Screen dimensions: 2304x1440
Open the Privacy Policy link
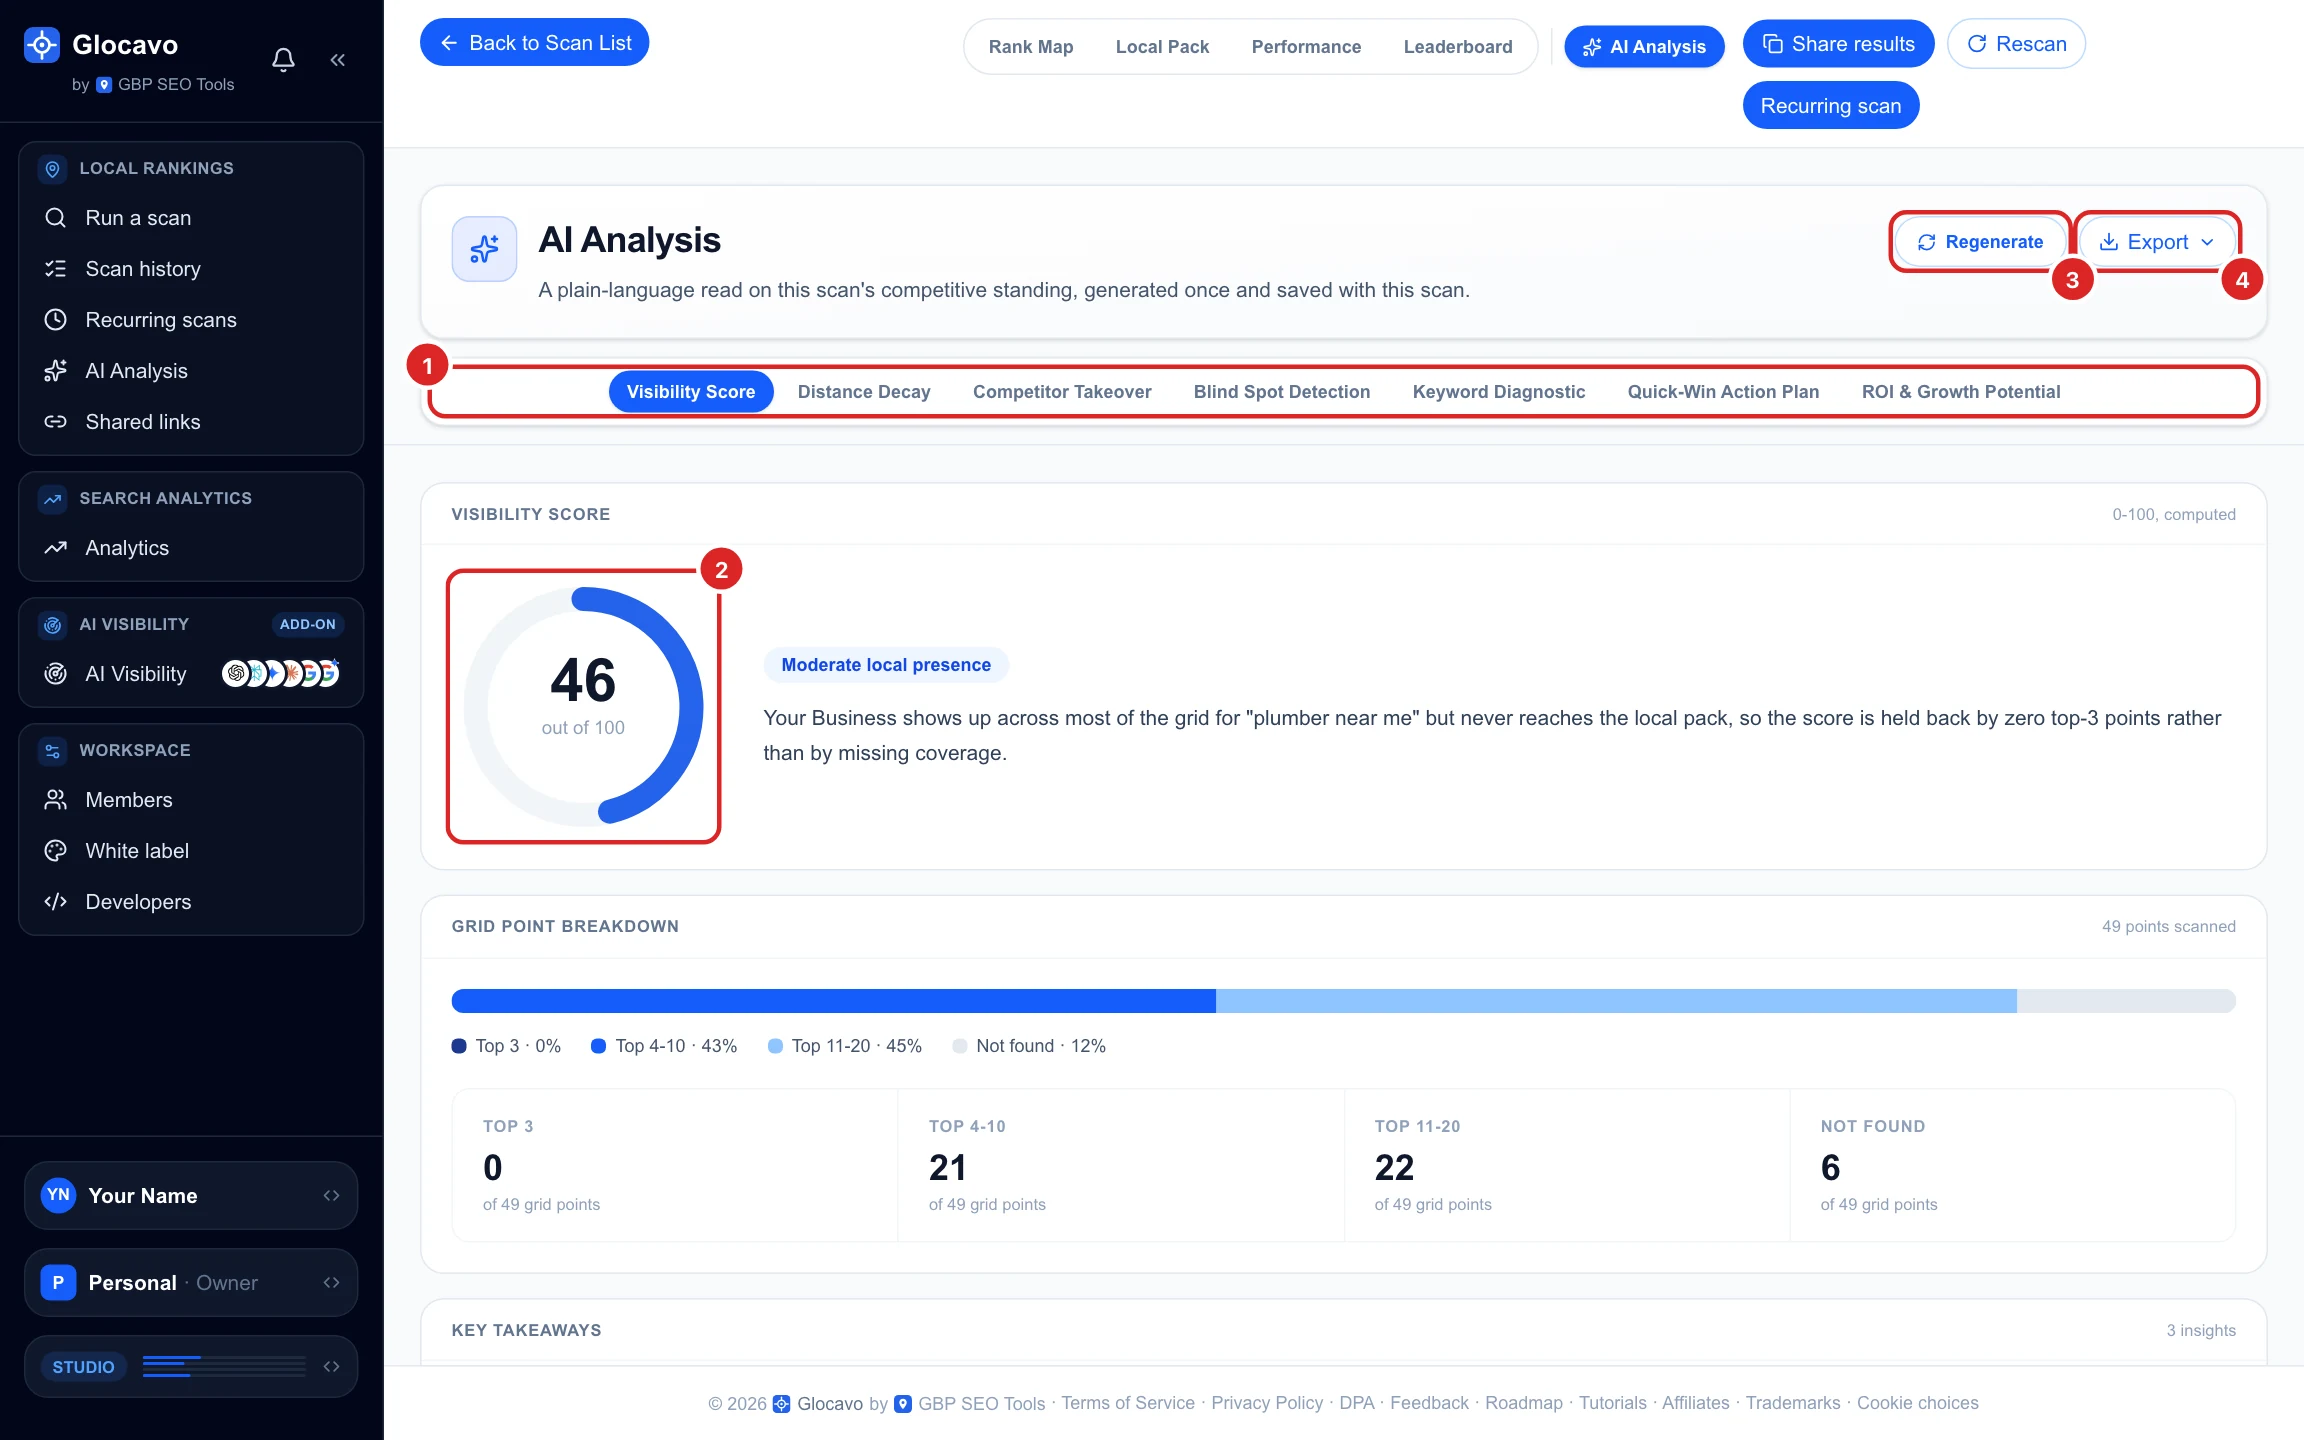tap(1267, 1403)
